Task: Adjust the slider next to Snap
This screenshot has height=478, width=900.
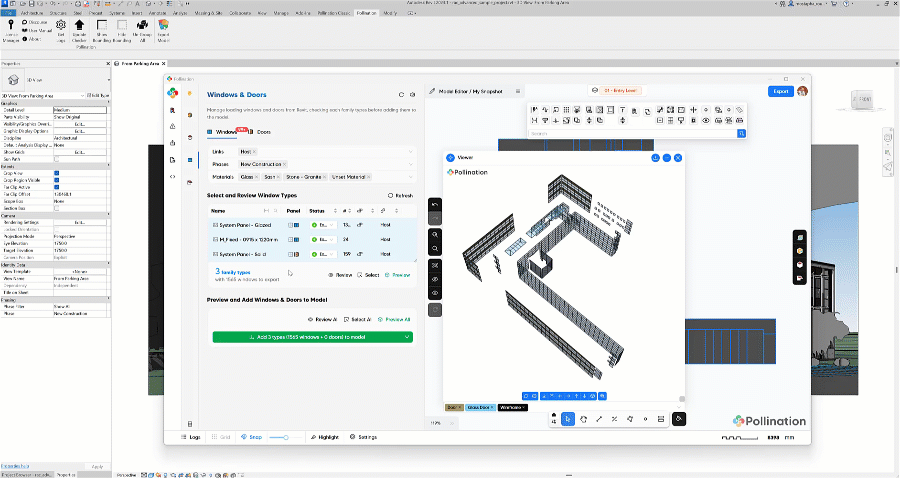Action: [x=285, y=437]
